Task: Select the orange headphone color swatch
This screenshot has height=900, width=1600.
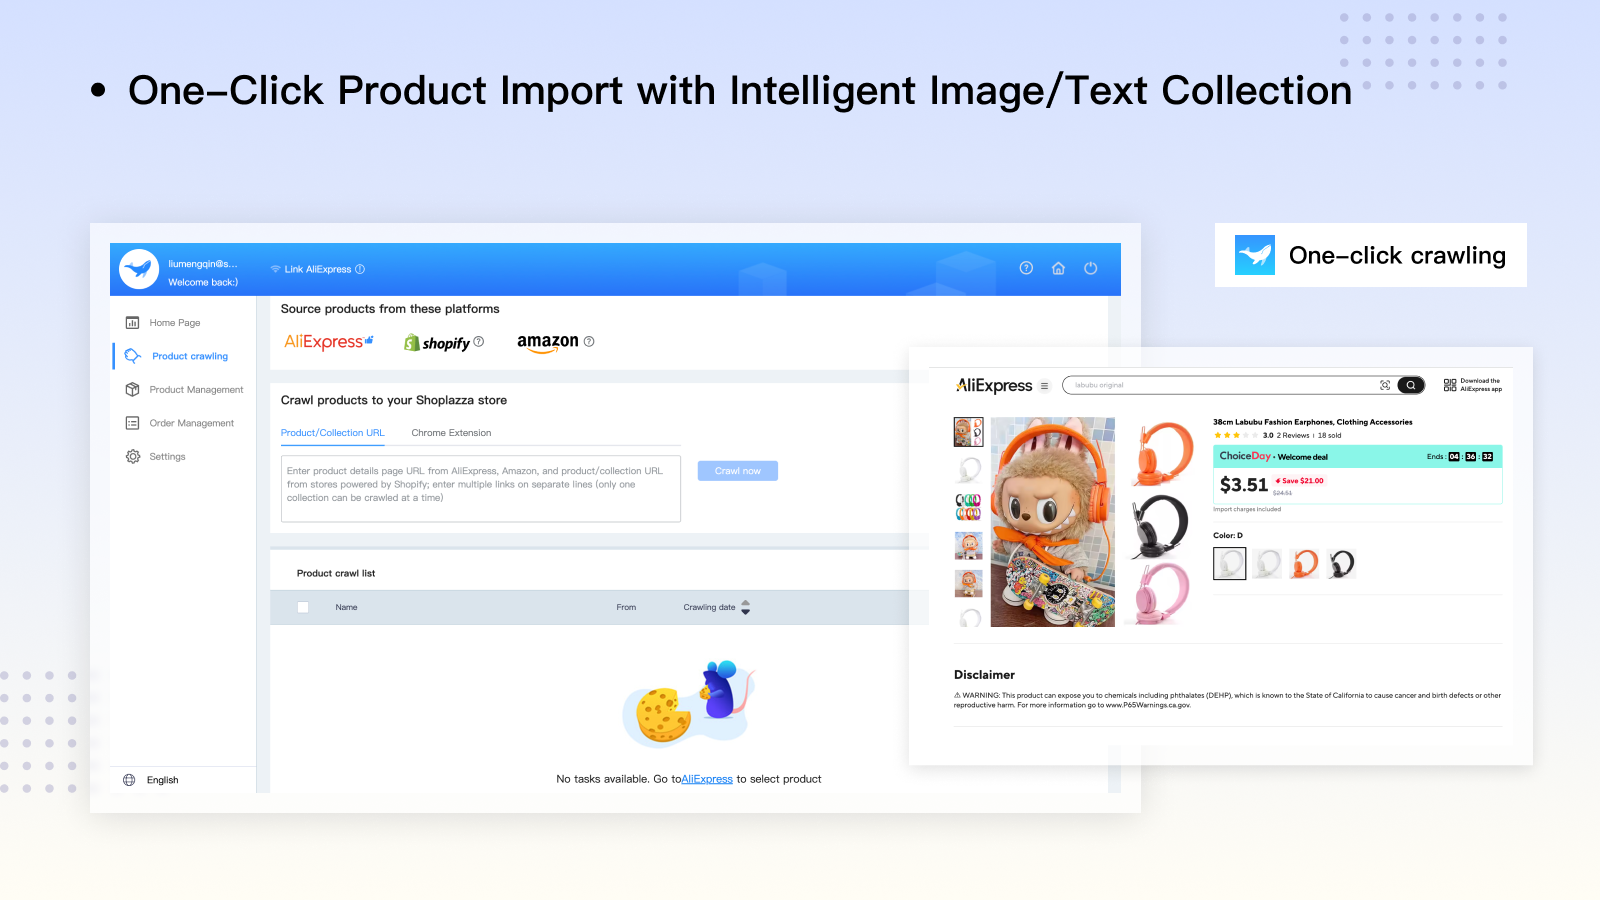Action: click(1304, 564)
